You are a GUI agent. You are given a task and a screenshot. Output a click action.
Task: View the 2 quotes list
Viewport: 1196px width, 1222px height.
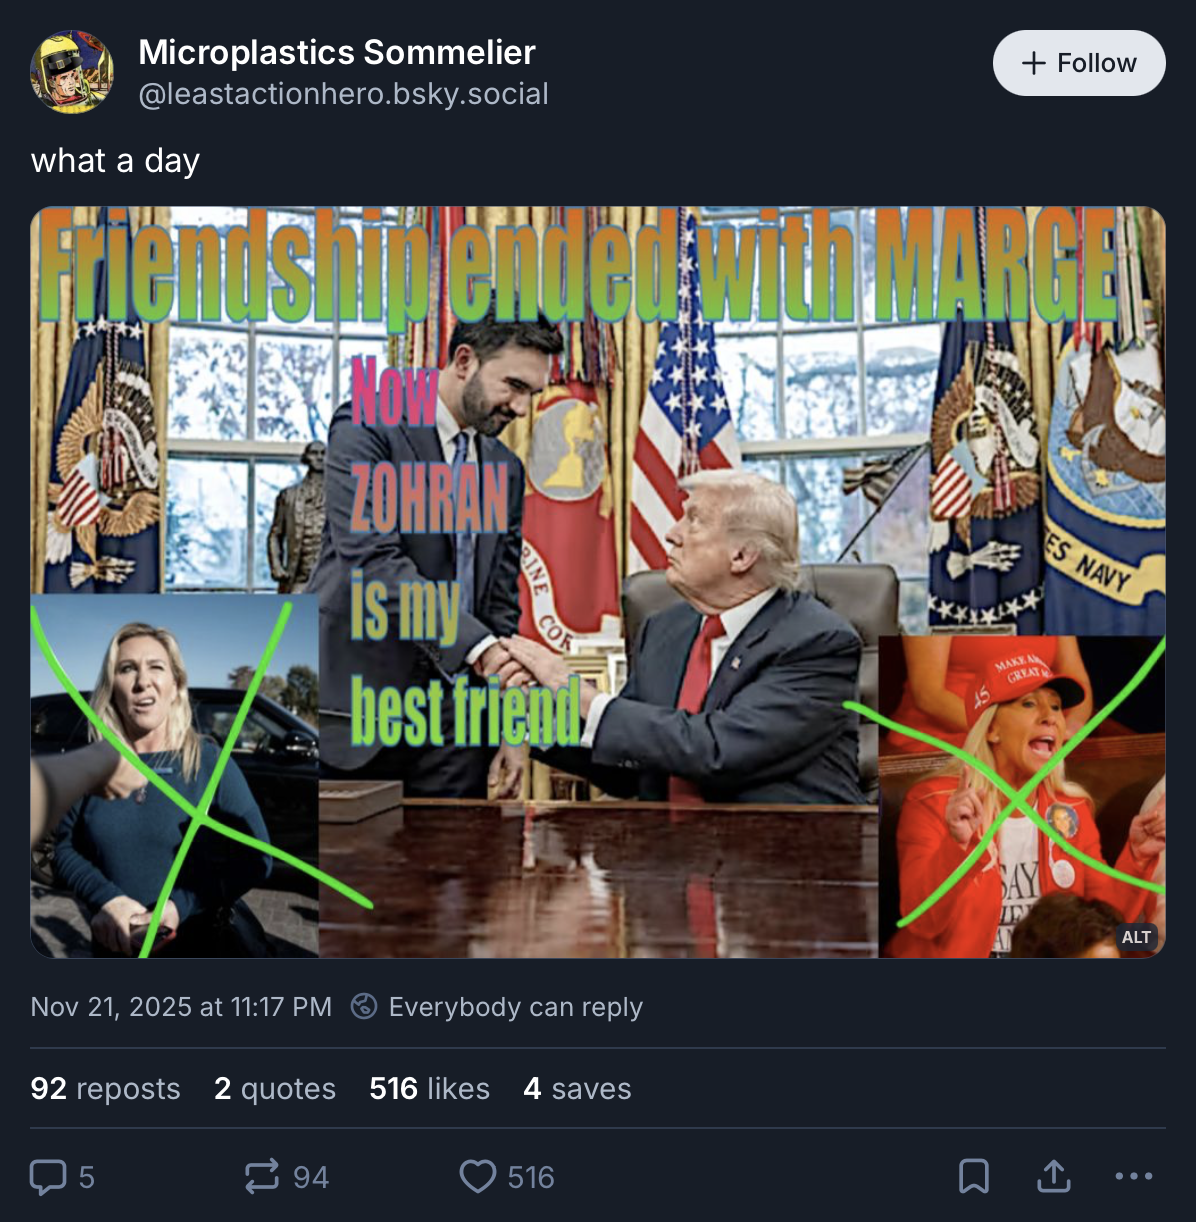click(x=275, y=1088)
